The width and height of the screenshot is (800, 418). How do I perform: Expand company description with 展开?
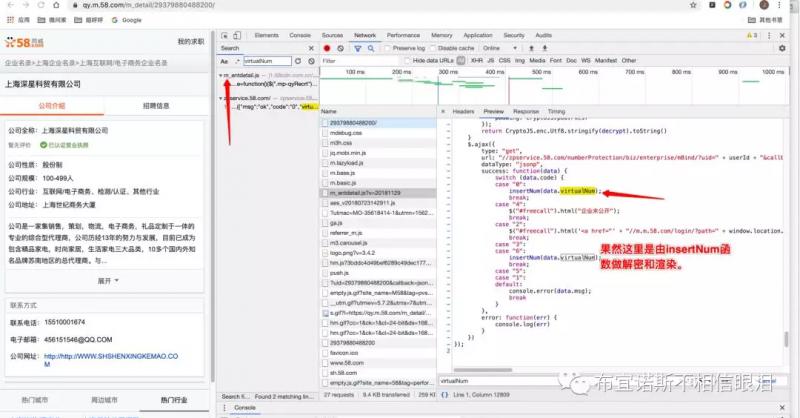click(108, 281)
